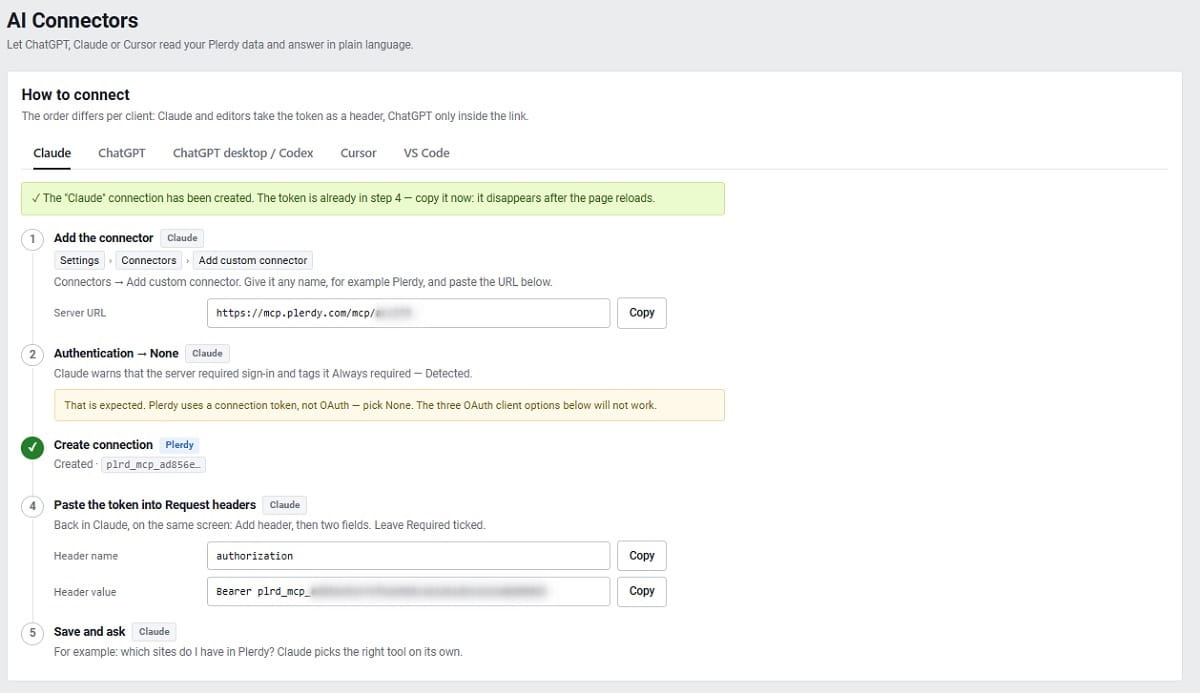
Task: Click the green connection-created success banner
Action: click(x=373, y=198)
